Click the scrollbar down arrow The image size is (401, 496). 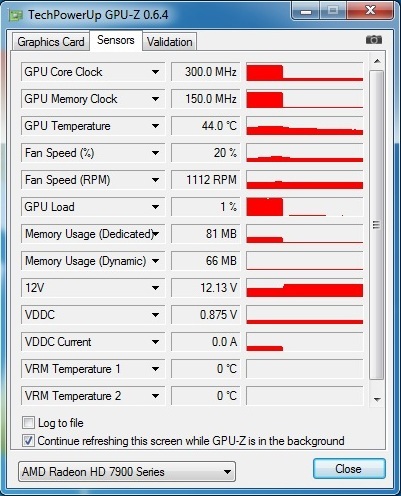[377, 399]
